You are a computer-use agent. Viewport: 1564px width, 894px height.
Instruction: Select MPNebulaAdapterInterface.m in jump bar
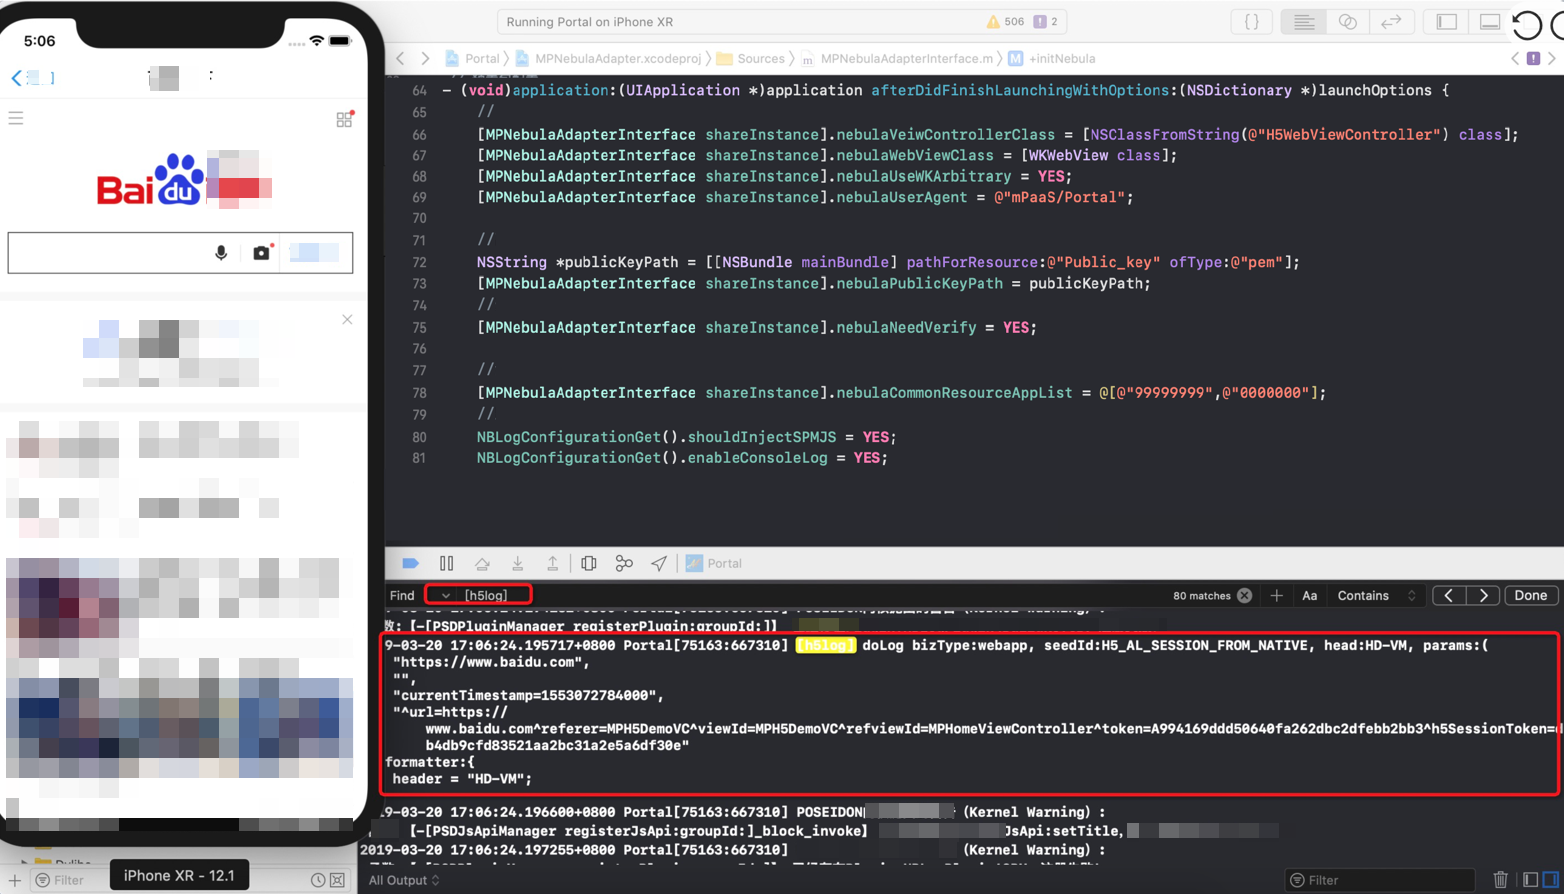coord(897,58)
